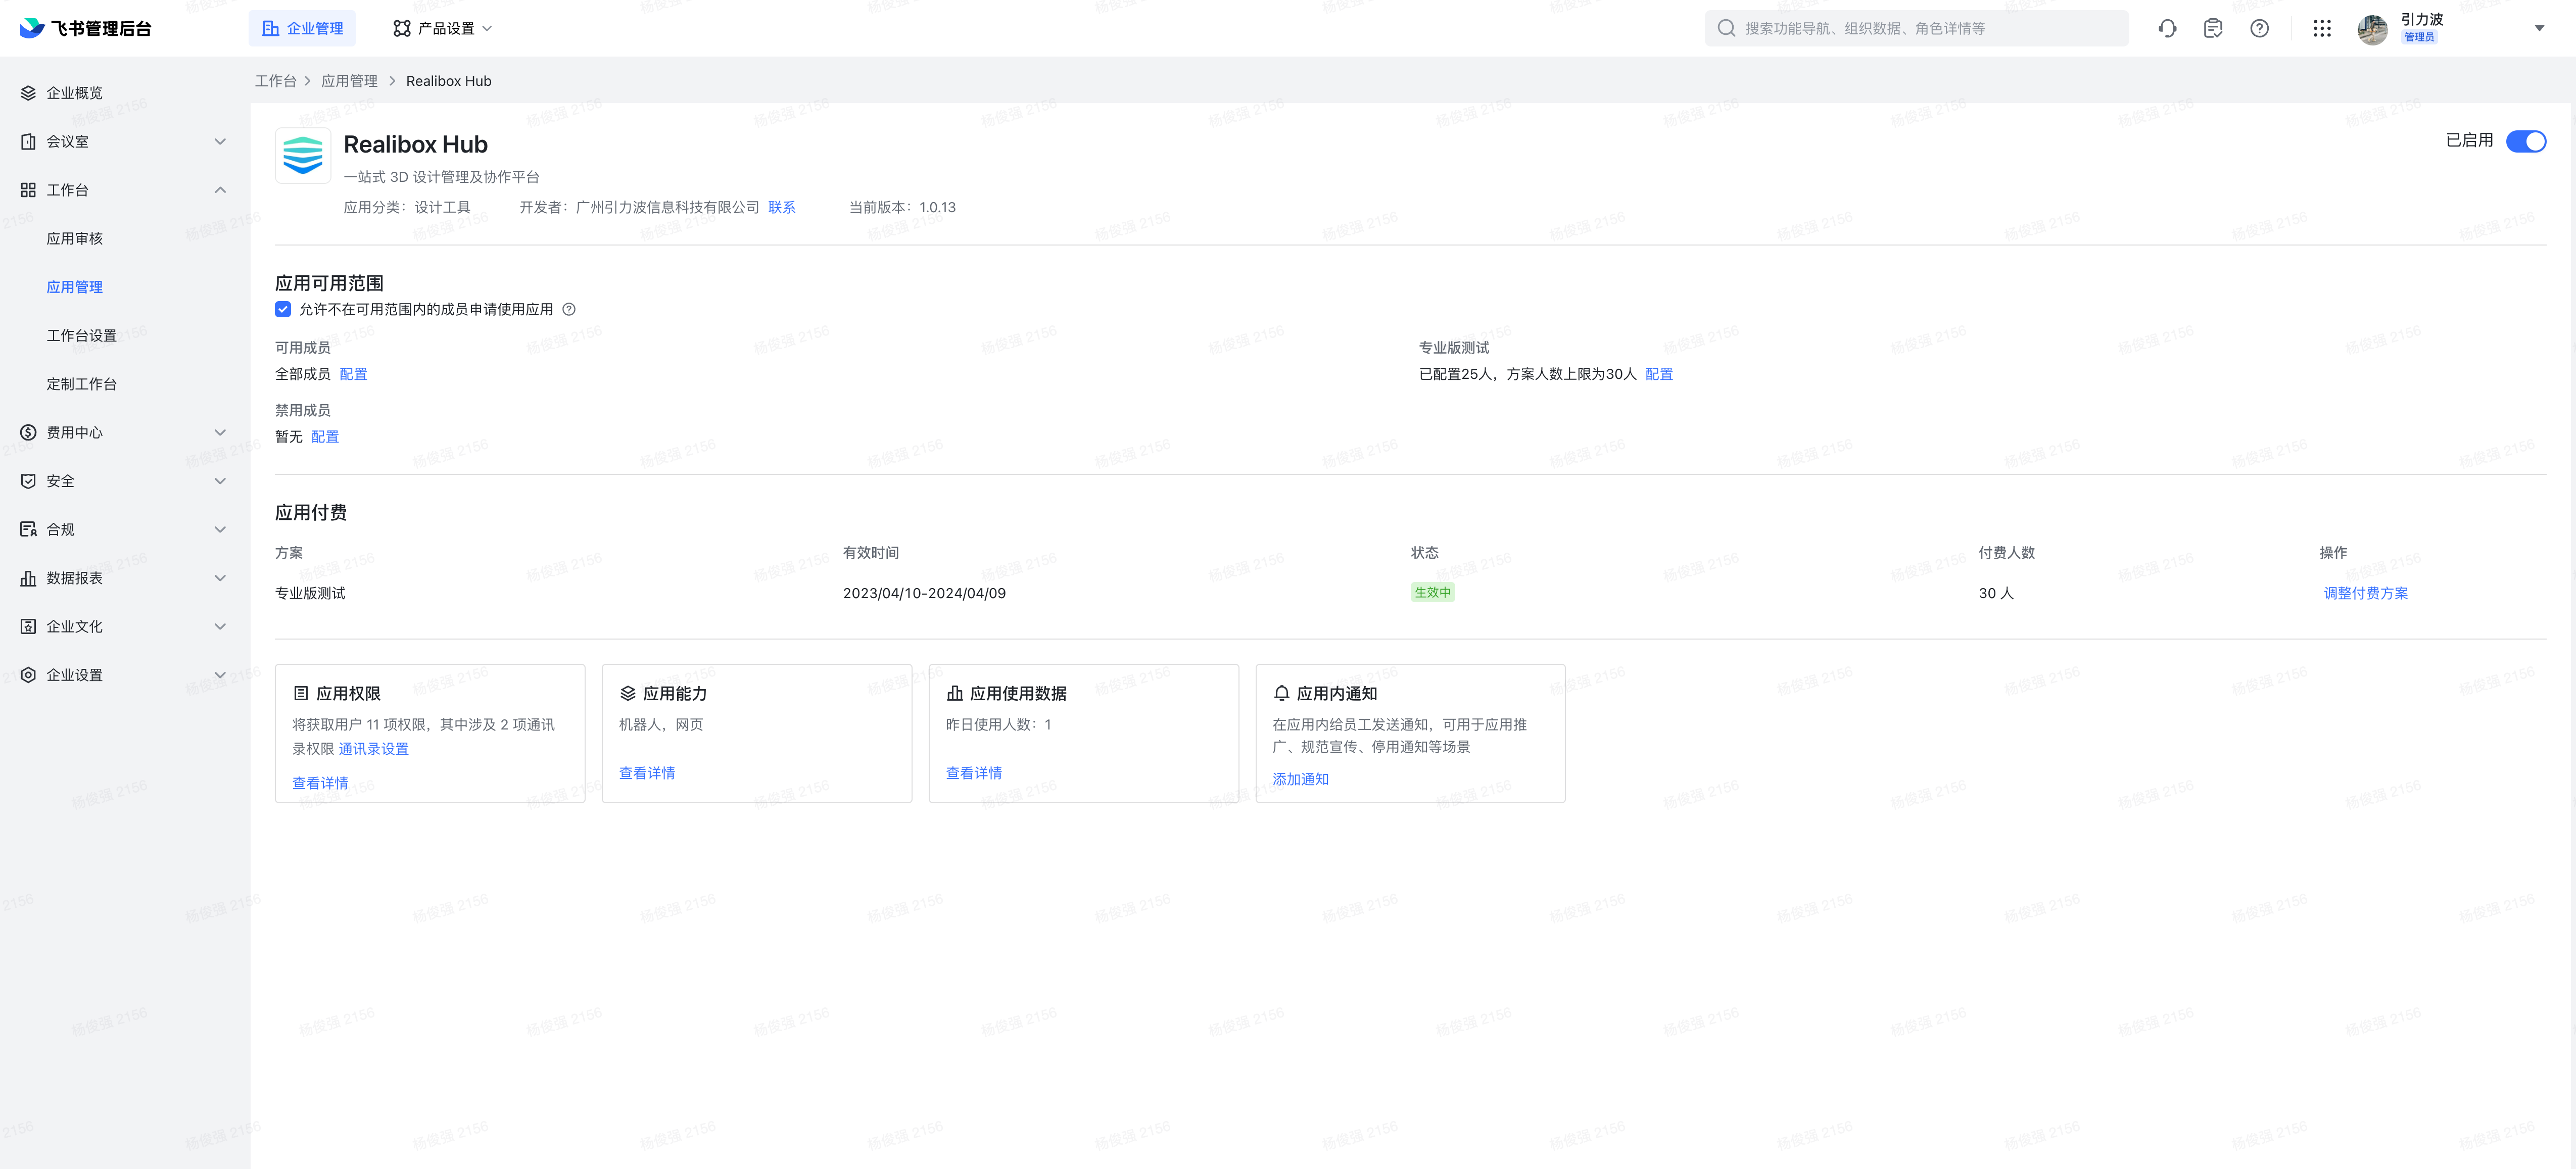Click the 应用内通知 bell icon
The width and height of the screenshot is (2576, 1169).
click(x=1282, y=693)
